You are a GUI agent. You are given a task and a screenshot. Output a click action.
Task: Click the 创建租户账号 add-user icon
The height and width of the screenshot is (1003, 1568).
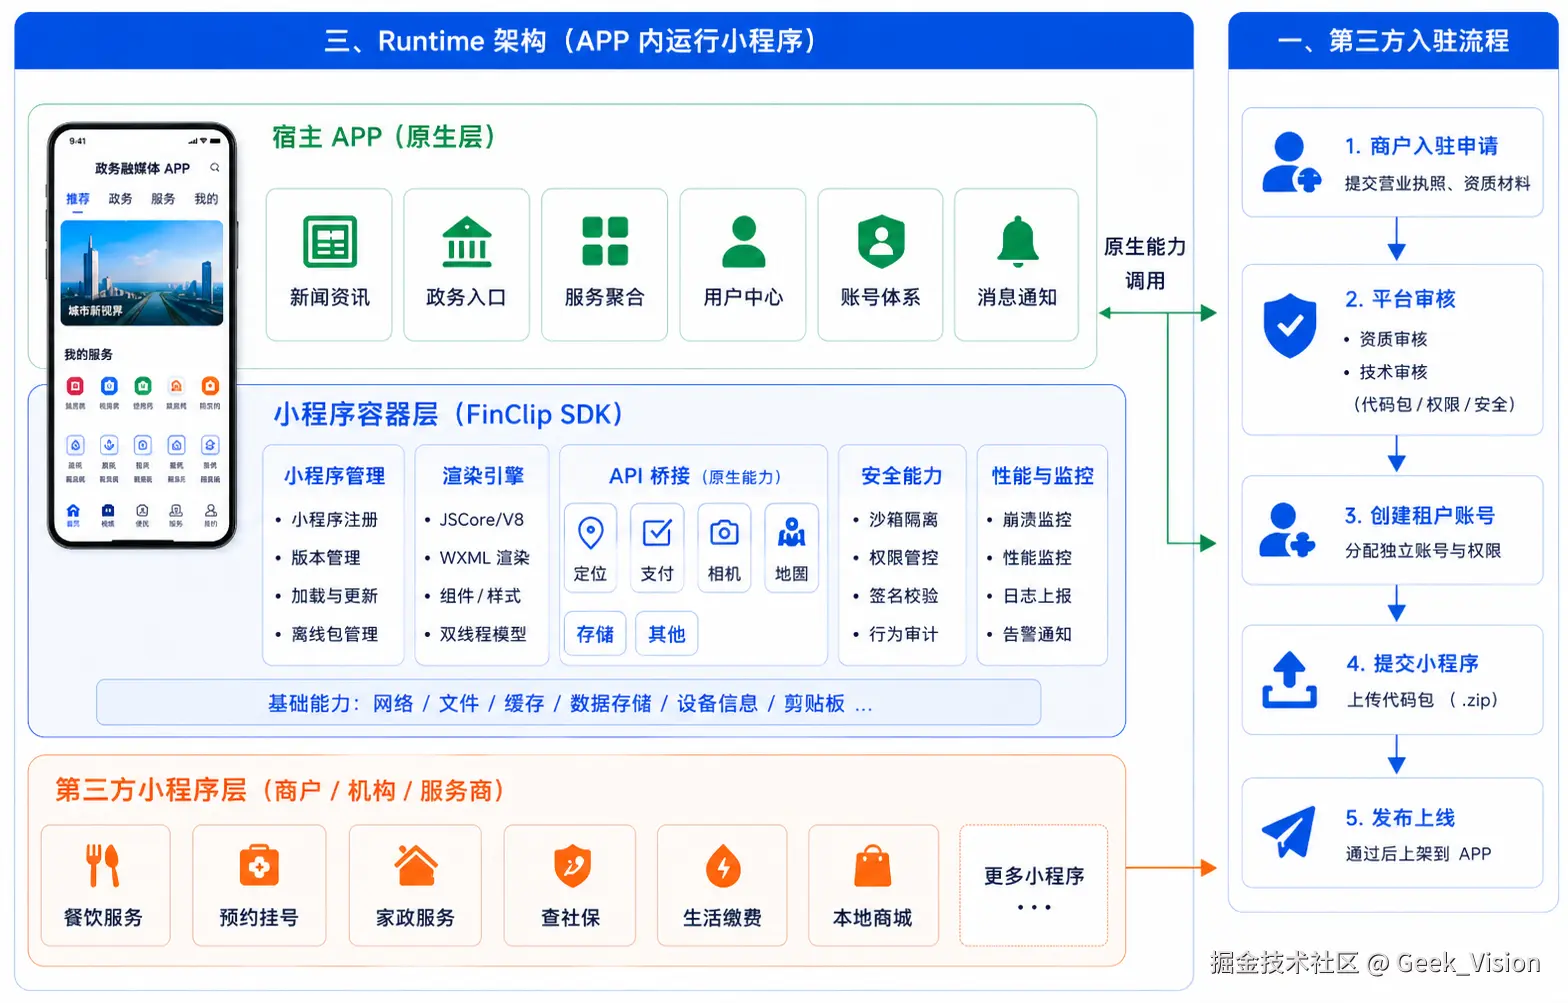point(1287,530)
